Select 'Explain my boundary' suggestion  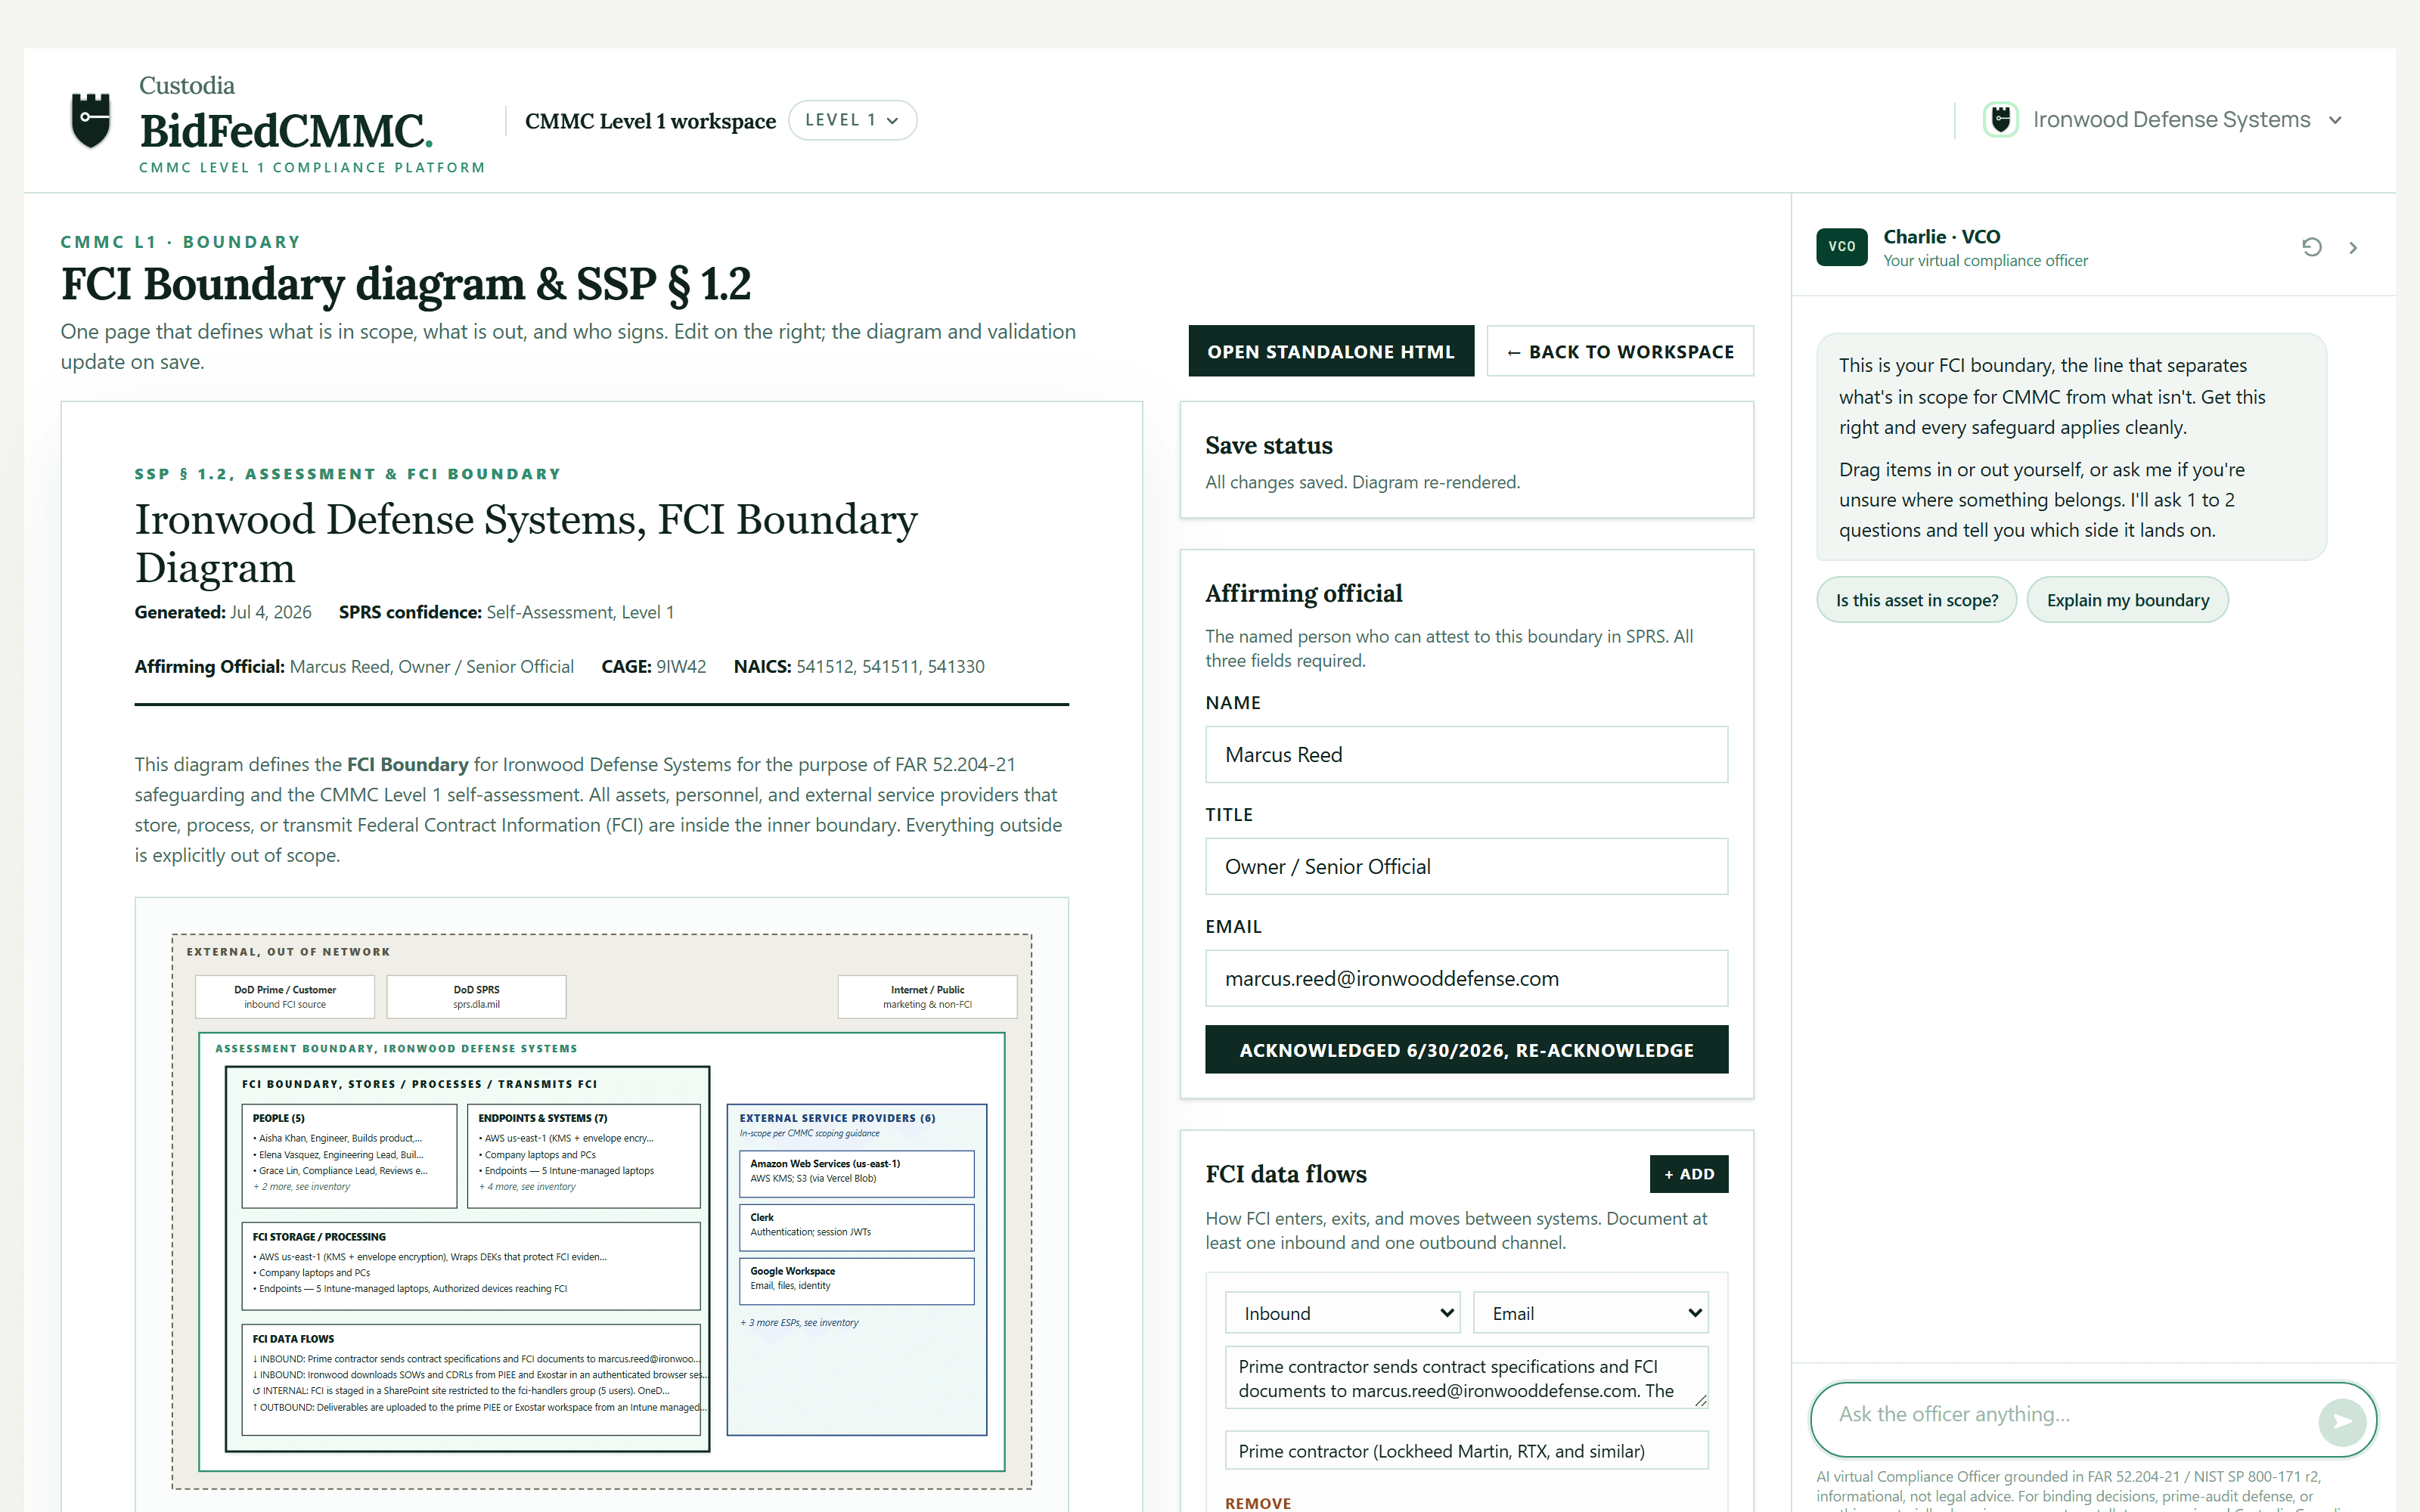coord(2127,600)
